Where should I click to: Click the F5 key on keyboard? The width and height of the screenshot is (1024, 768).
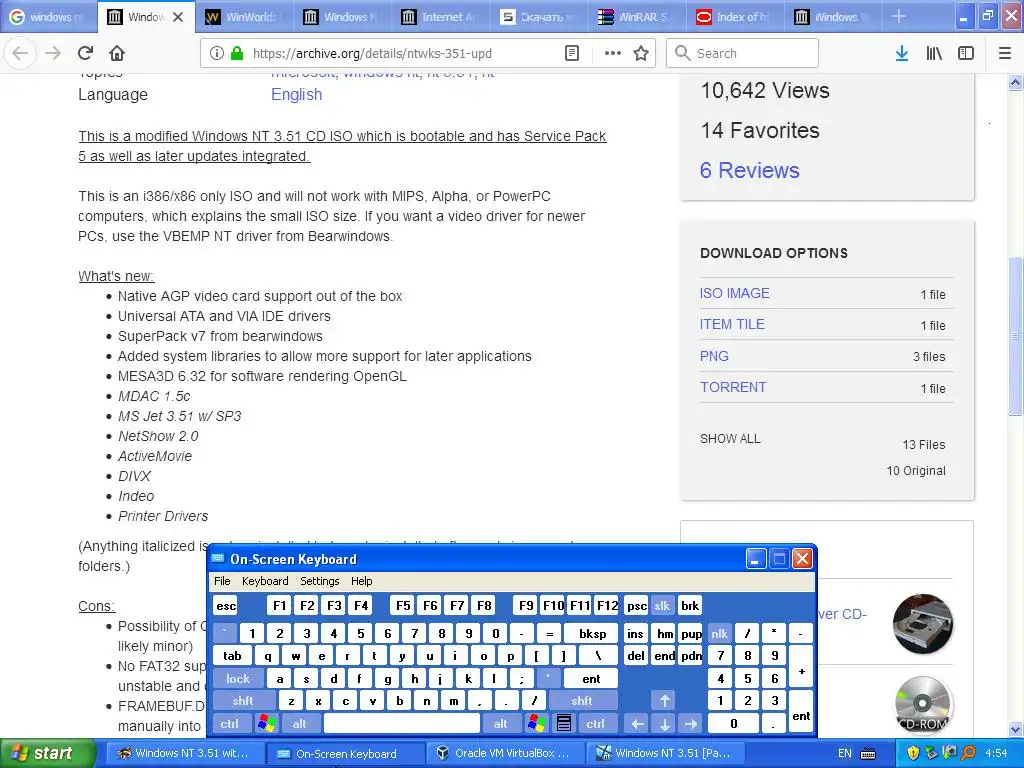403,605
